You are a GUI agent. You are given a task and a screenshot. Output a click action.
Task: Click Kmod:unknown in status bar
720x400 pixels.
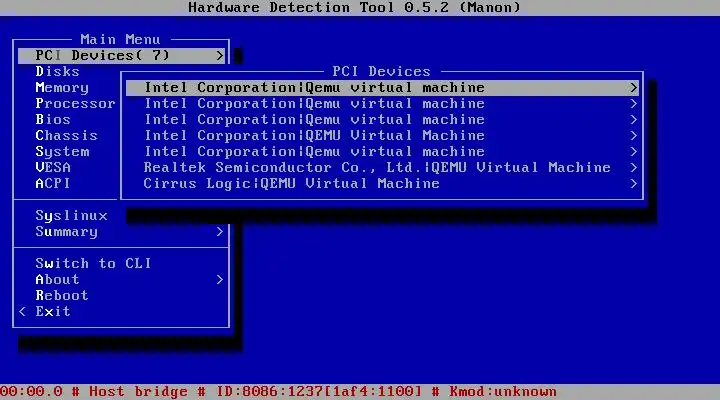tap(503, 392)
